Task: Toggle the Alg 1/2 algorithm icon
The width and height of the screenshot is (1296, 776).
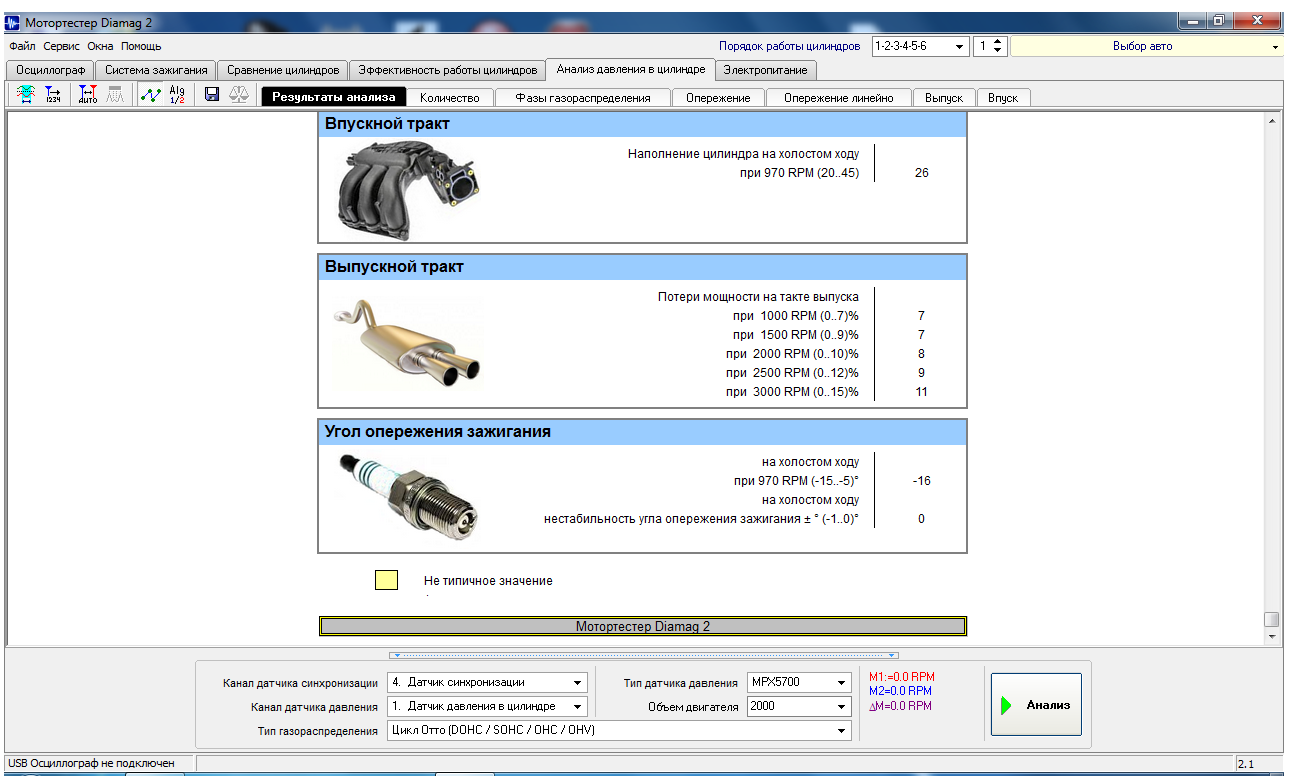Action: pos(177,95)
